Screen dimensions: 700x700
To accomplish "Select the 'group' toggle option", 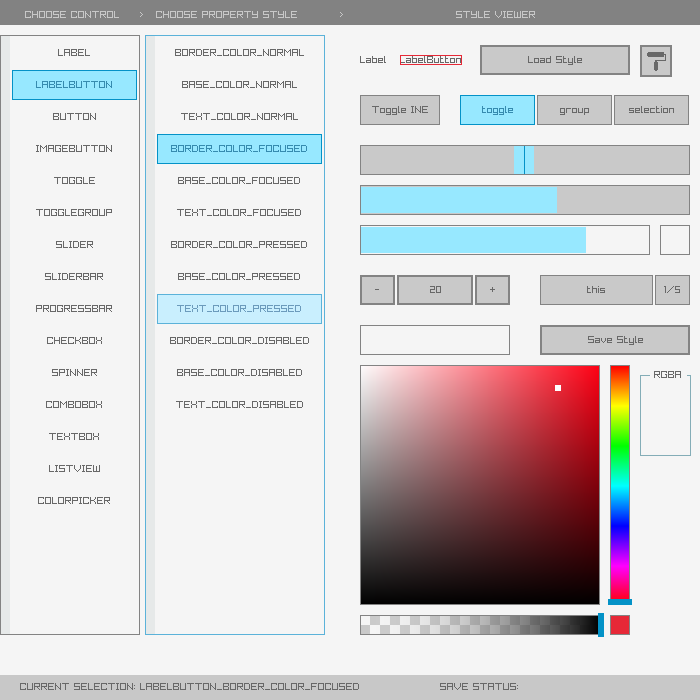I will 574,110.
